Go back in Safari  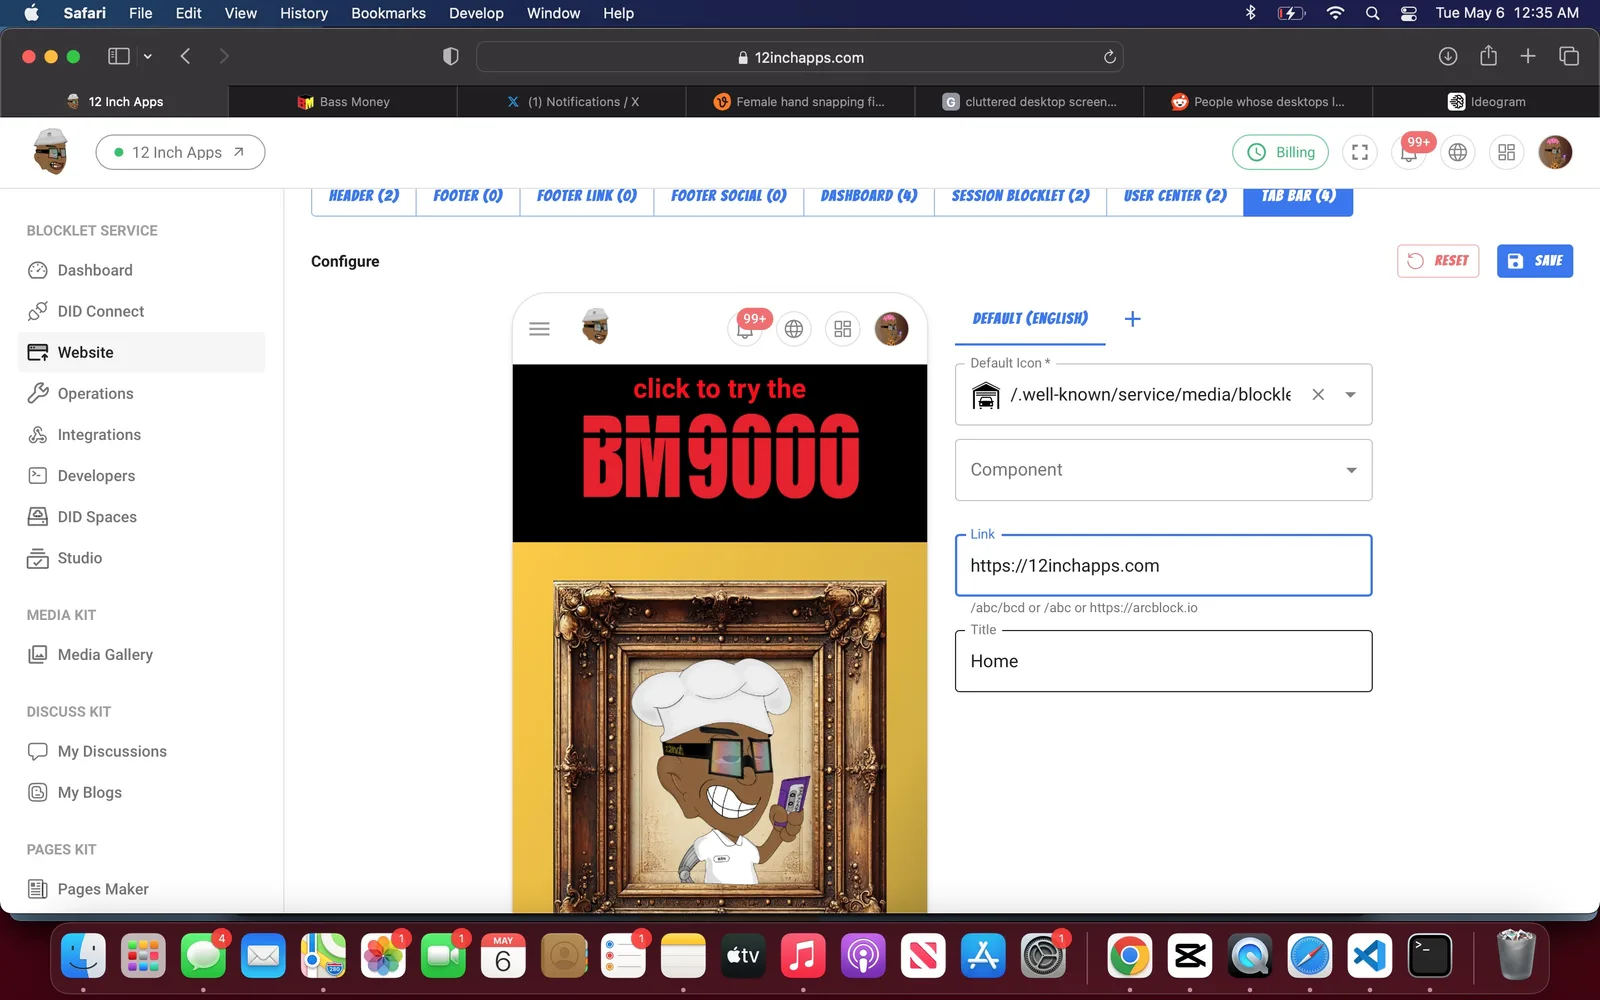(x=185, y=57)
